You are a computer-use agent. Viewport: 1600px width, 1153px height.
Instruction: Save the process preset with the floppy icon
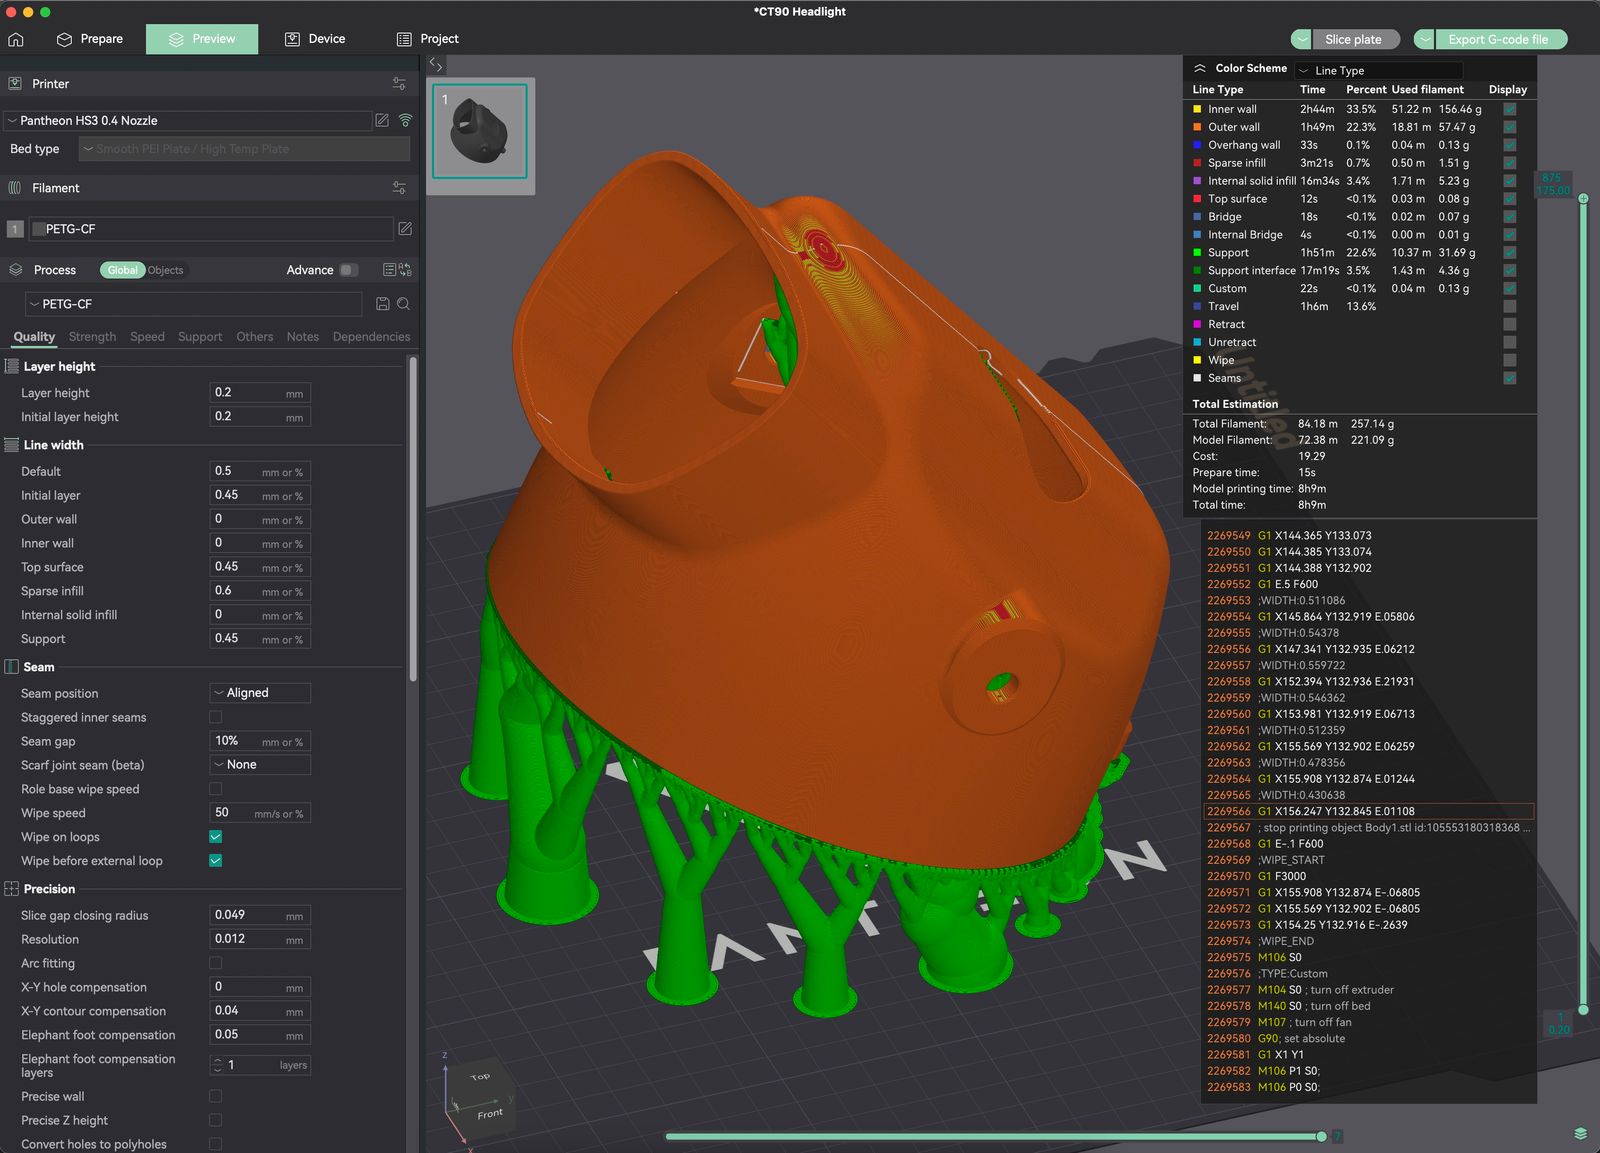(385, 304)
